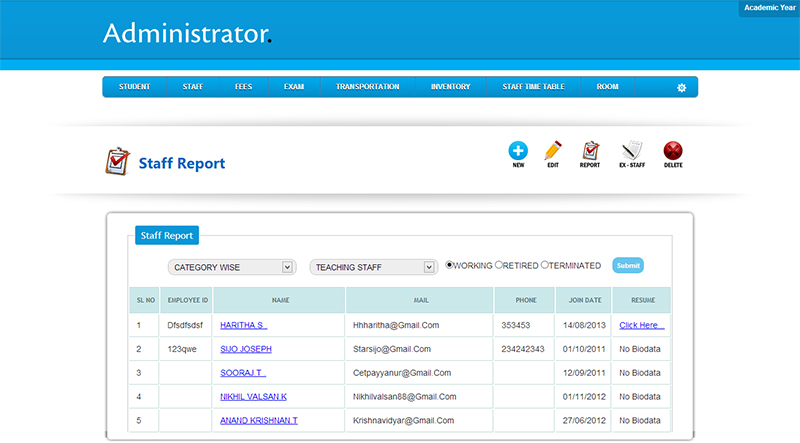Open the settings gear in navigation bar

click(681, 88)
